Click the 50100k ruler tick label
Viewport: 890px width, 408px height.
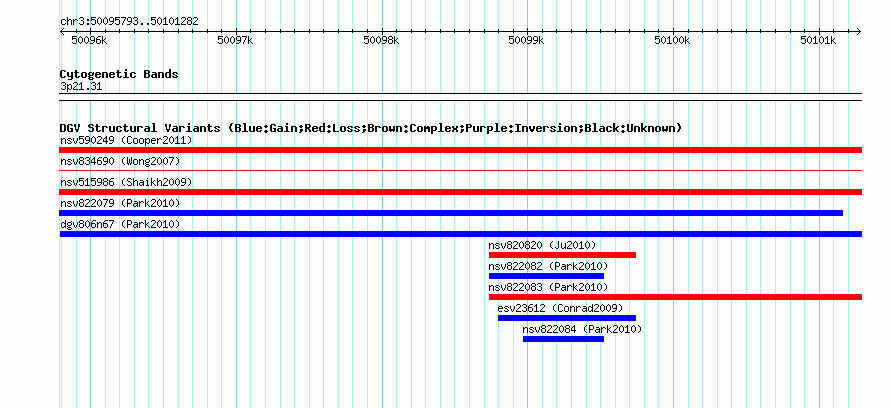(x=673, y=40)
